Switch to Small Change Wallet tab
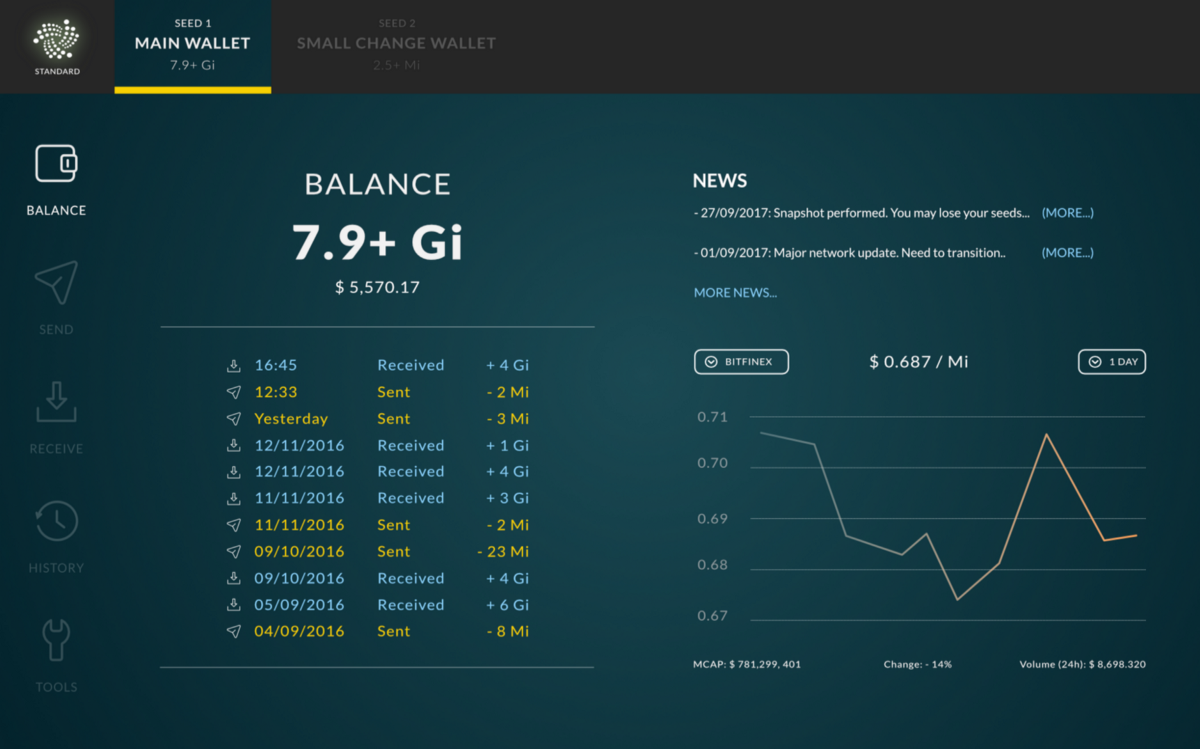 [396, 47]
